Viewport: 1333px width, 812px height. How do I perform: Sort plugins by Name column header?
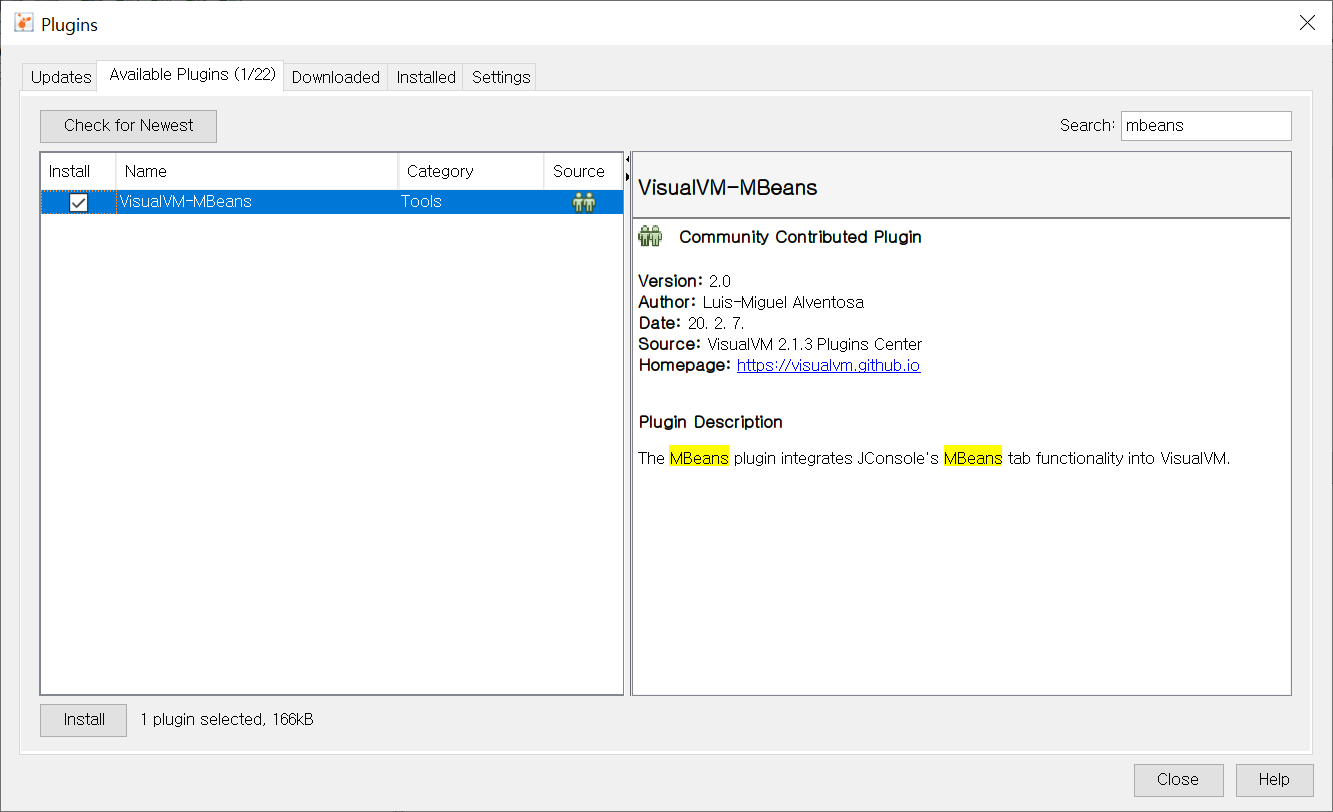pos(257,171)
